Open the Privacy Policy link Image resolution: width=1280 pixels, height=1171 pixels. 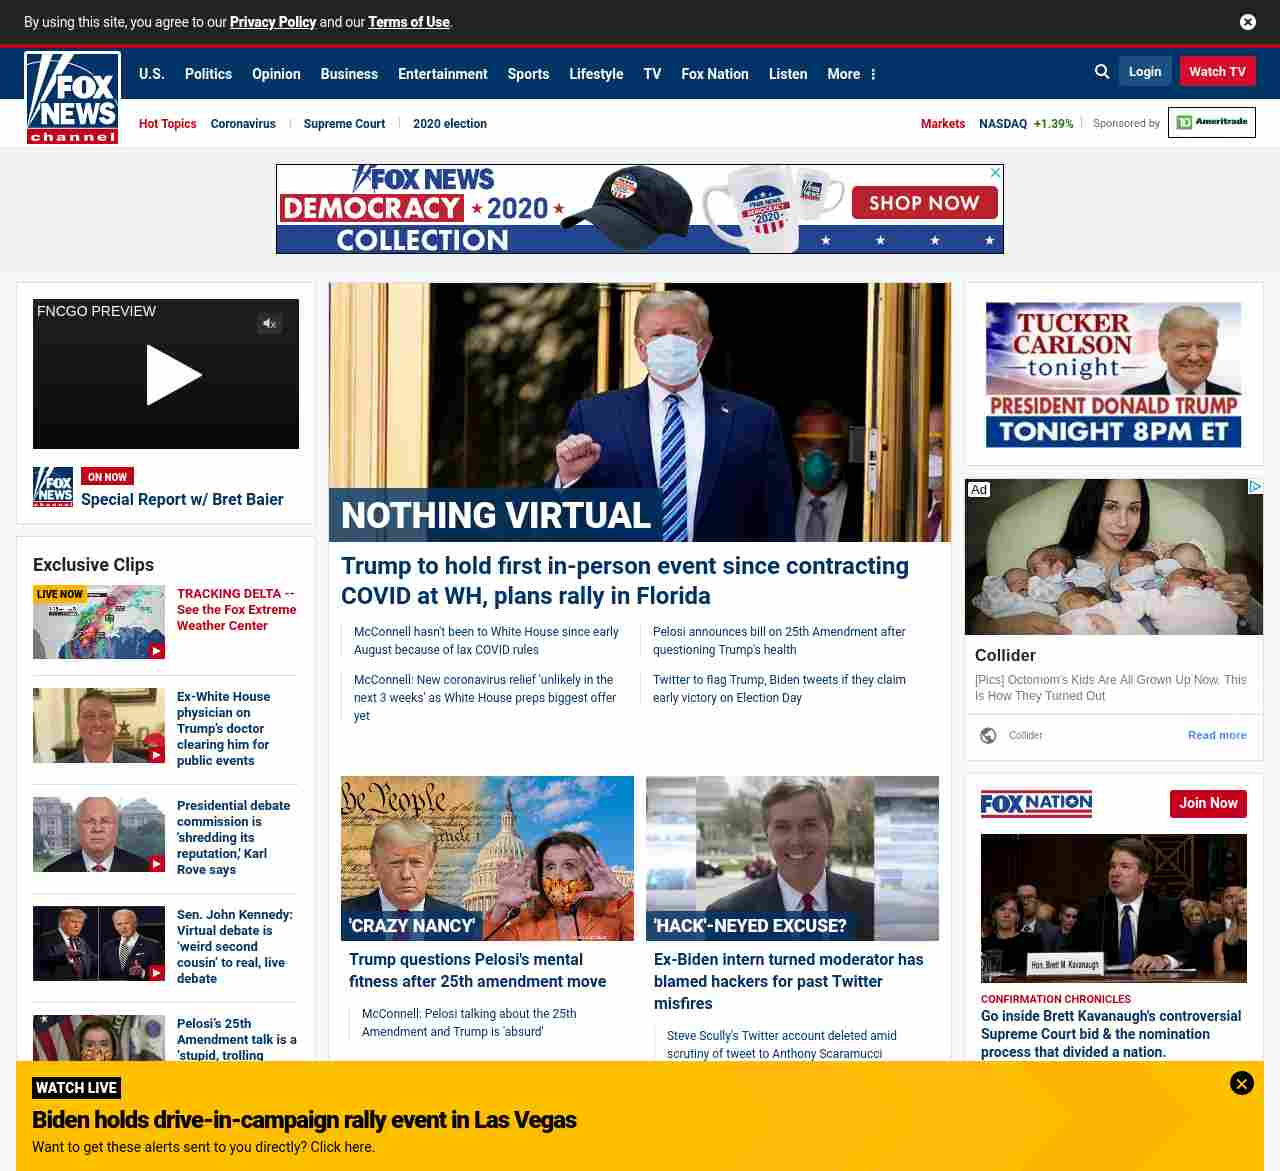(273, 22)
